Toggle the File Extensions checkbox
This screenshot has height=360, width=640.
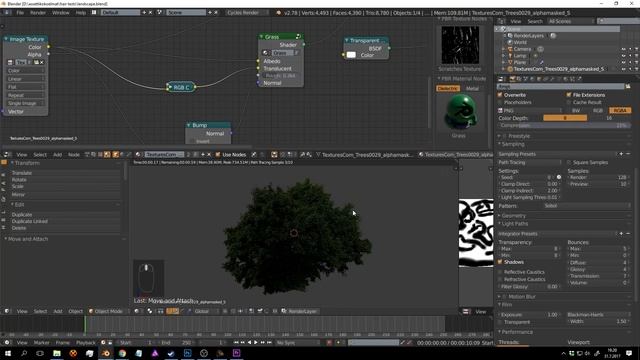click(569, 95)
